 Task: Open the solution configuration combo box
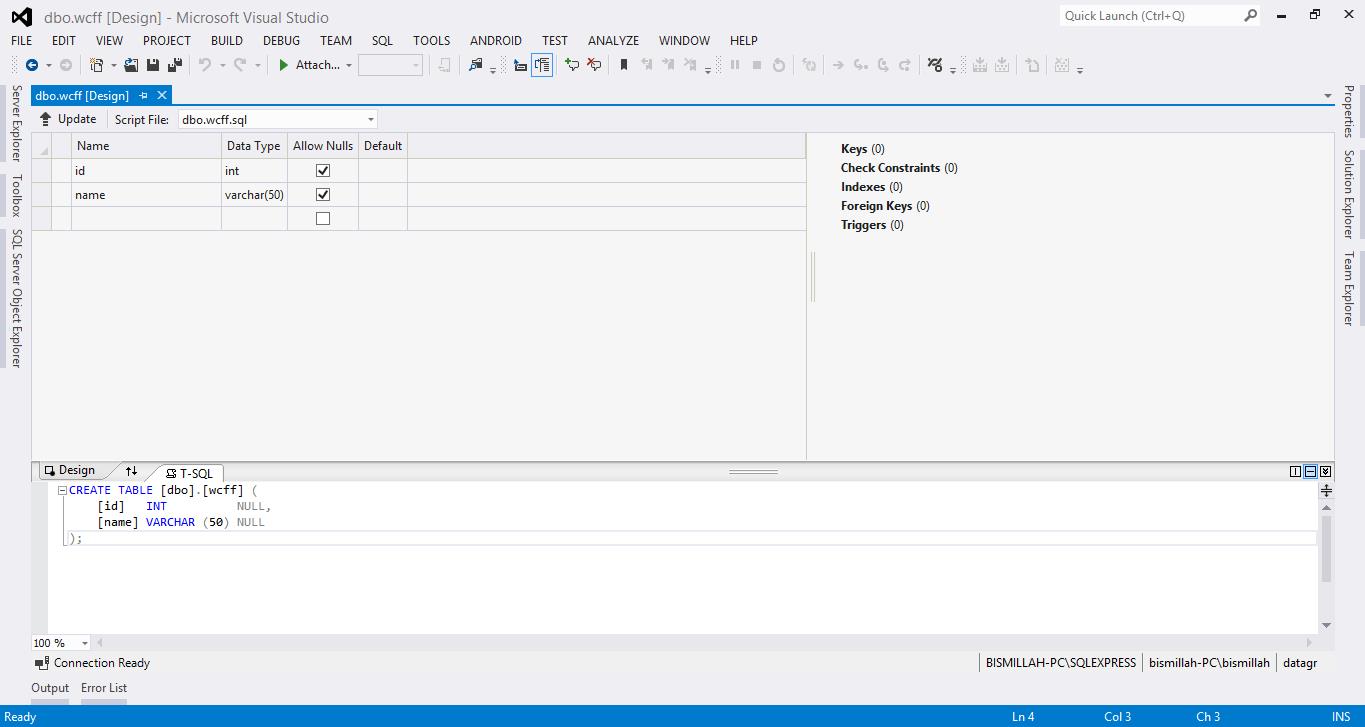point(390,65)
